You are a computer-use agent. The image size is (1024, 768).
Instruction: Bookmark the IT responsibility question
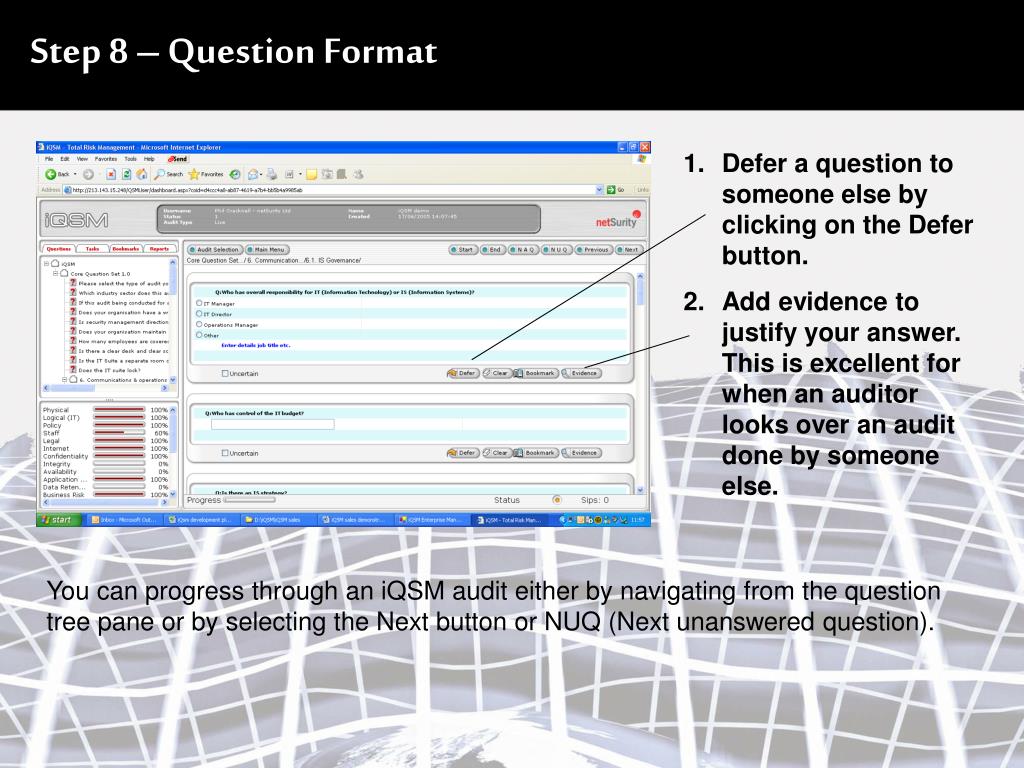(536, 374)
